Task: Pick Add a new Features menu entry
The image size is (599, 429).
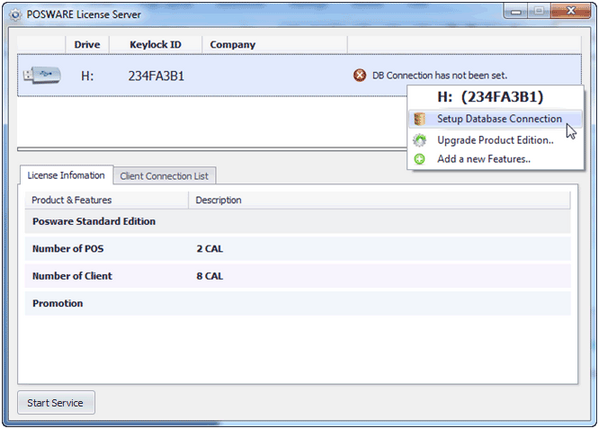Action: [x=495, y=159]
